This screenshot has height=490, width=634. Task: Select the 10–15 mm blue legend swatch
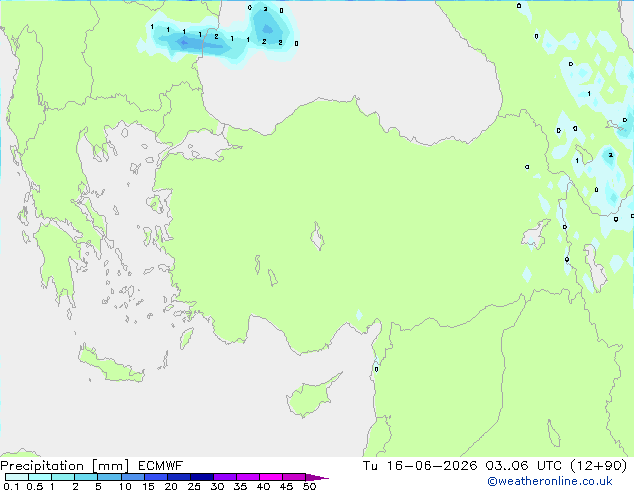pos(132,477)
